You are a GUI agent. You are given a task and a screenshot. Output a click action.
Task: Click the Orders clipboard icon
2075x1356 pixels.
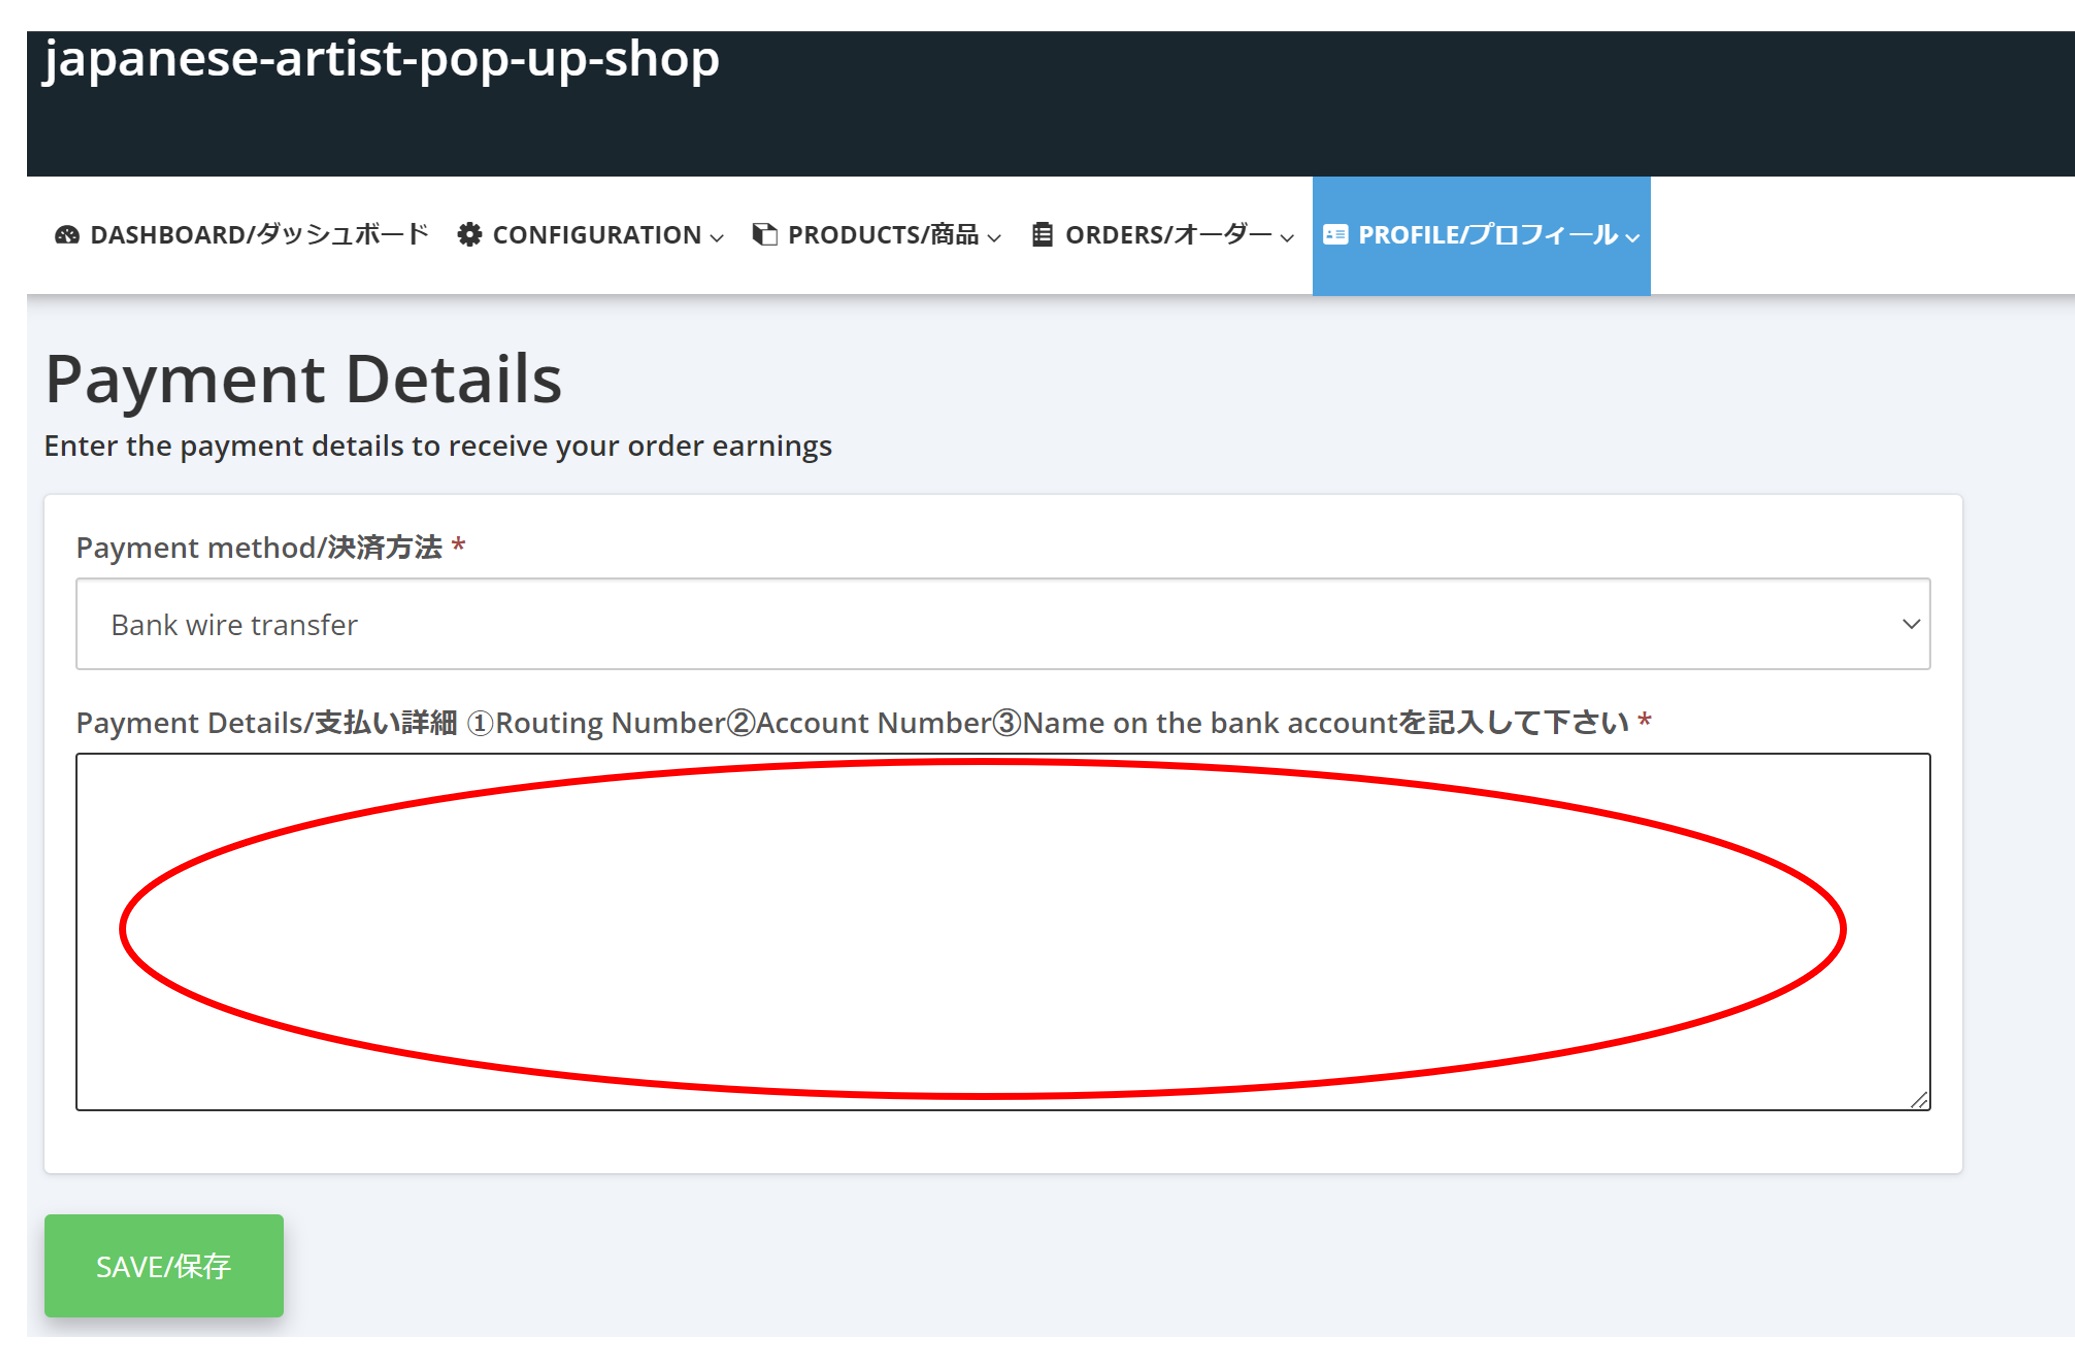point(1042,235)
